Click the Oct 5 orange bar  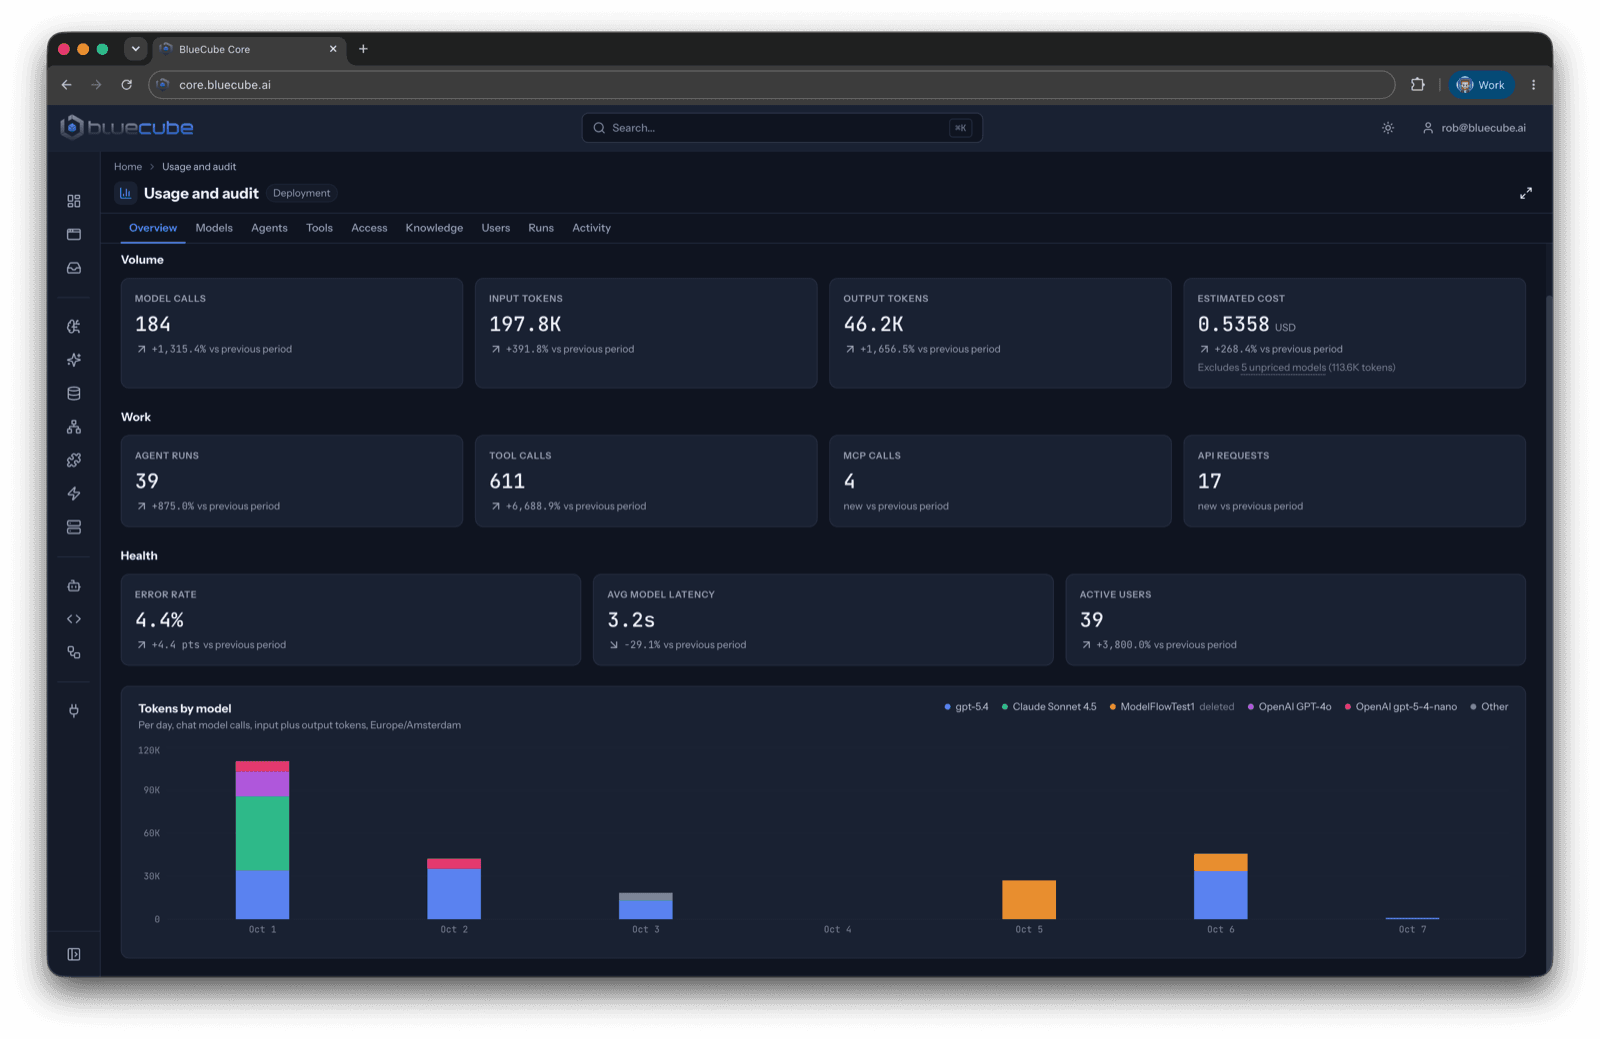[x=1029, y=899]
